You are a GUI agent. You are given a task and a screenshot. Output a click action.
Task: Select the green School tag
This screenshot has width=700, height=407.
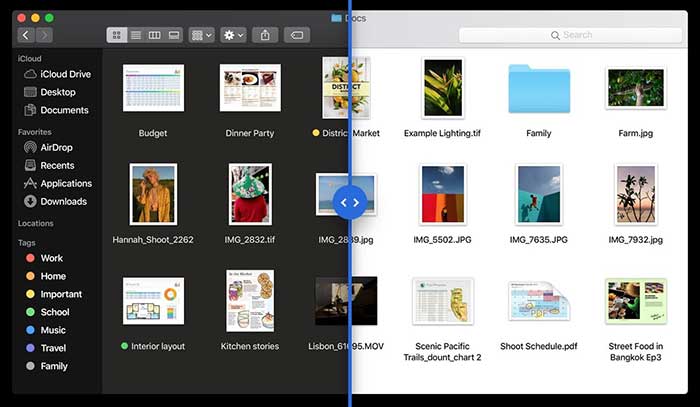coord(48,312)
